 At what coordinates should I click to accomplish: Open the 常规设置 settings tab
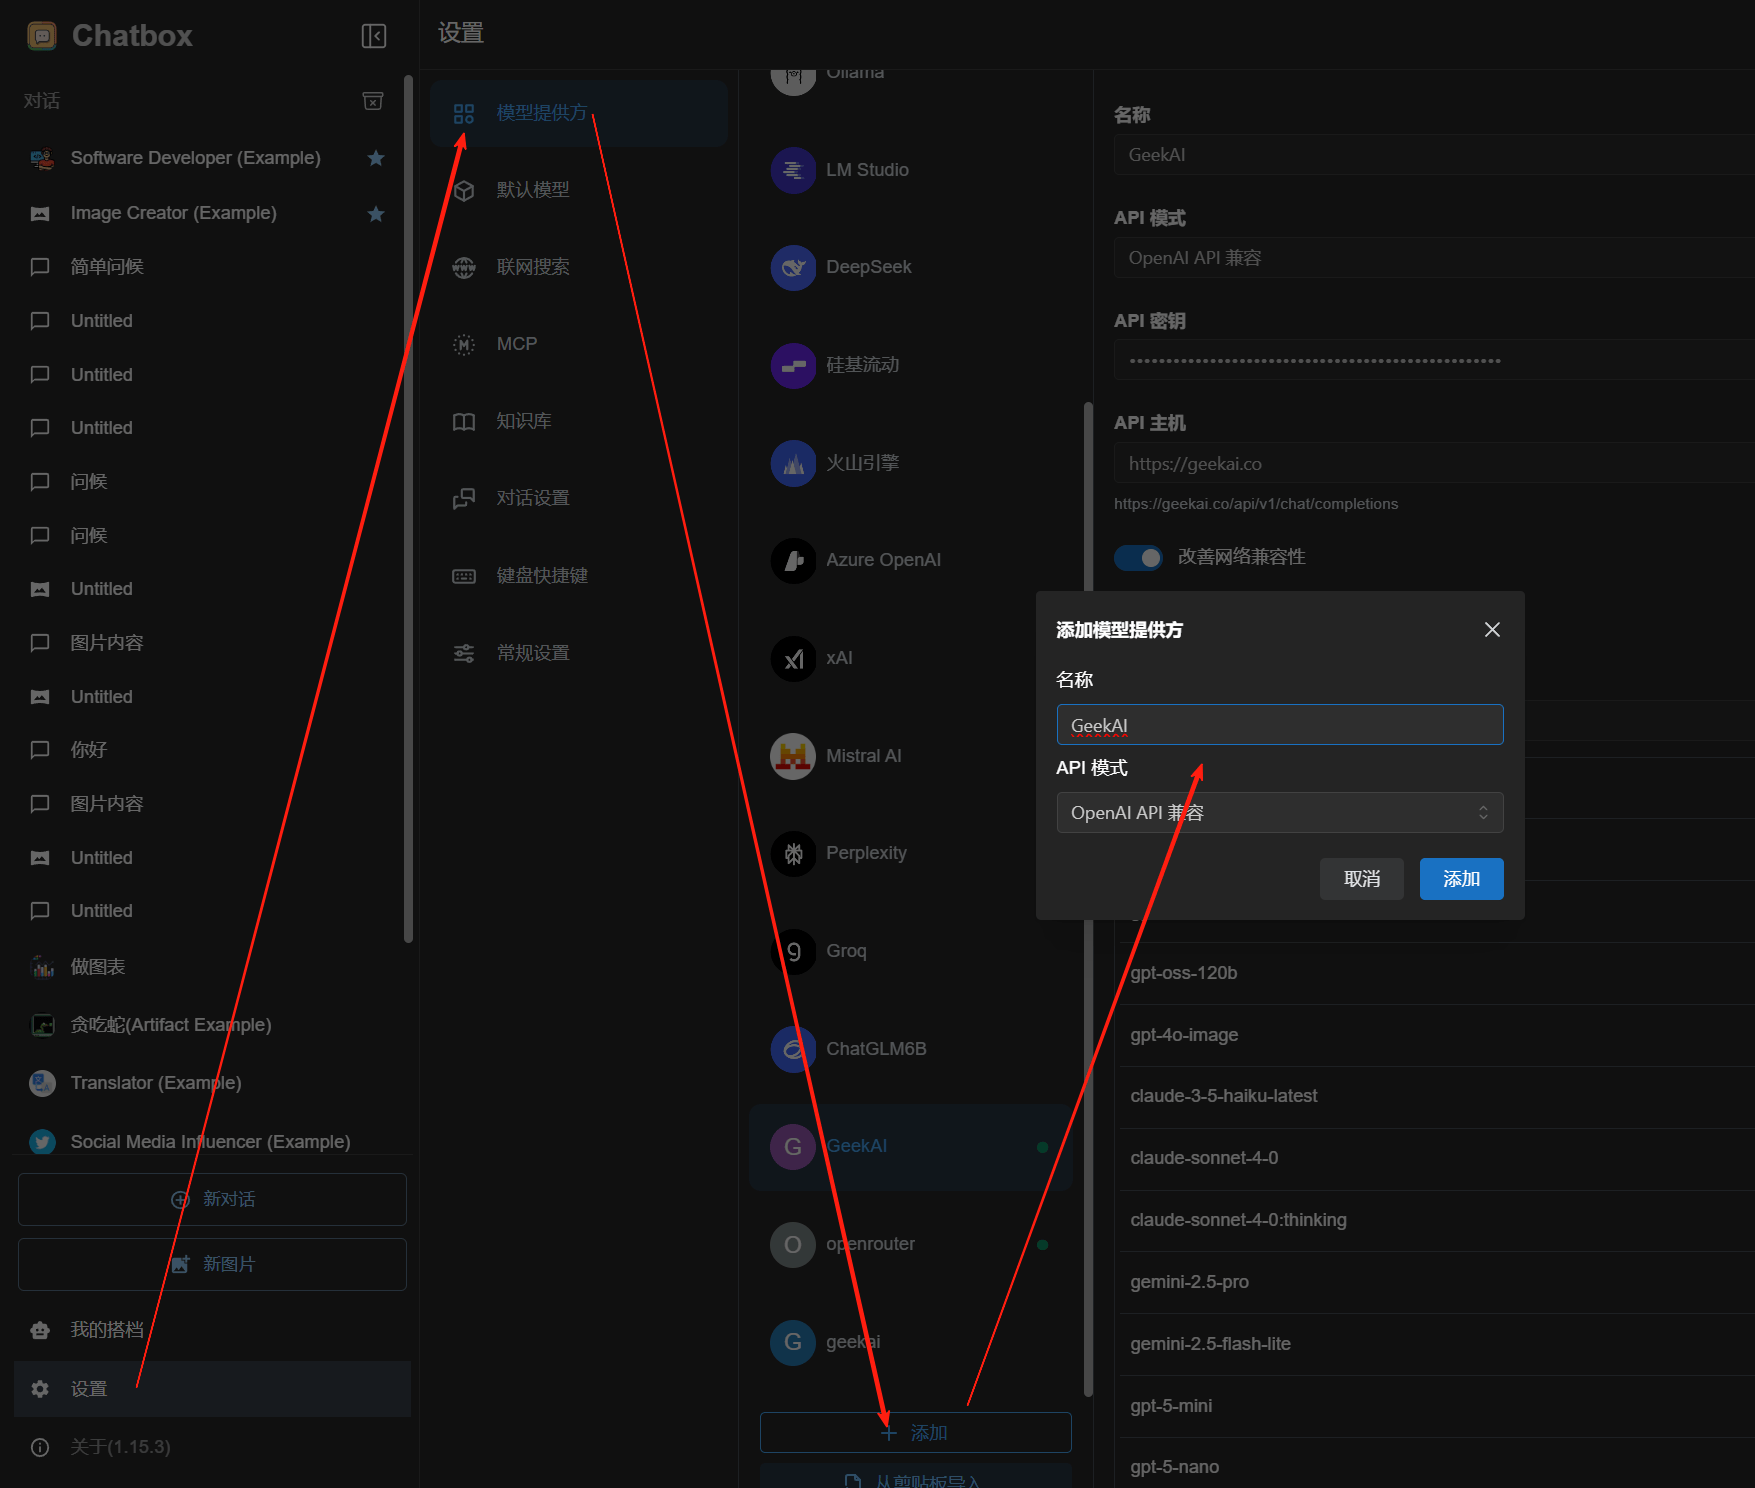click(579, 653)
